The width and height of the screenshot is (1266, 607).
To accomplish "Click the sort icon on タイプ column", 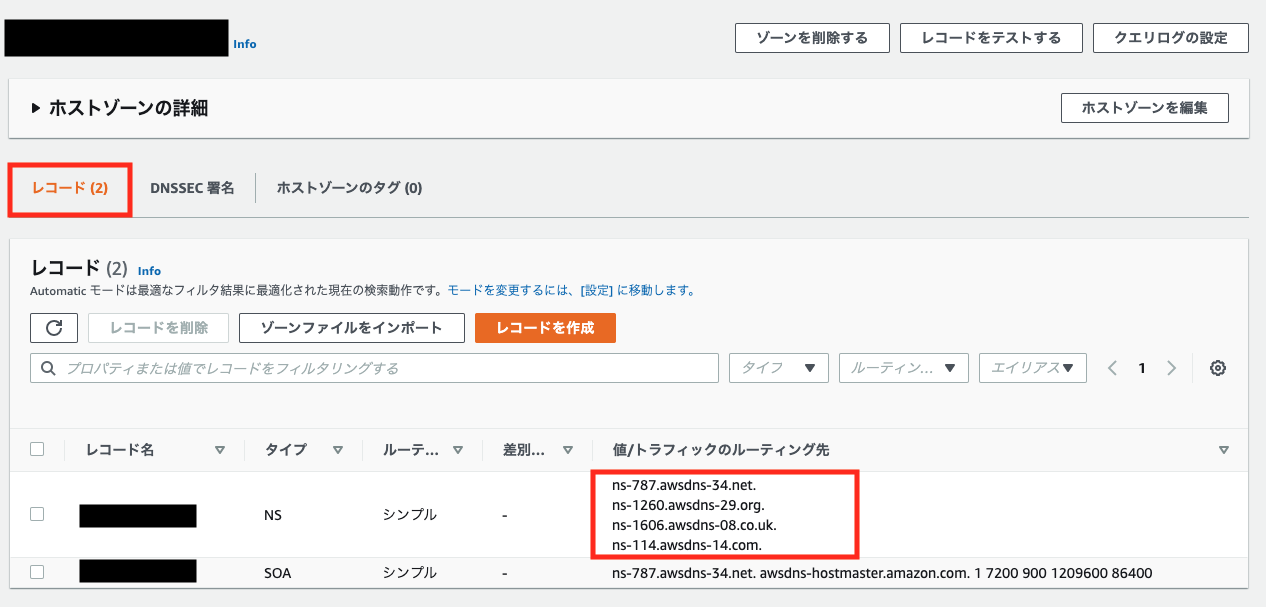I will 337,449.
